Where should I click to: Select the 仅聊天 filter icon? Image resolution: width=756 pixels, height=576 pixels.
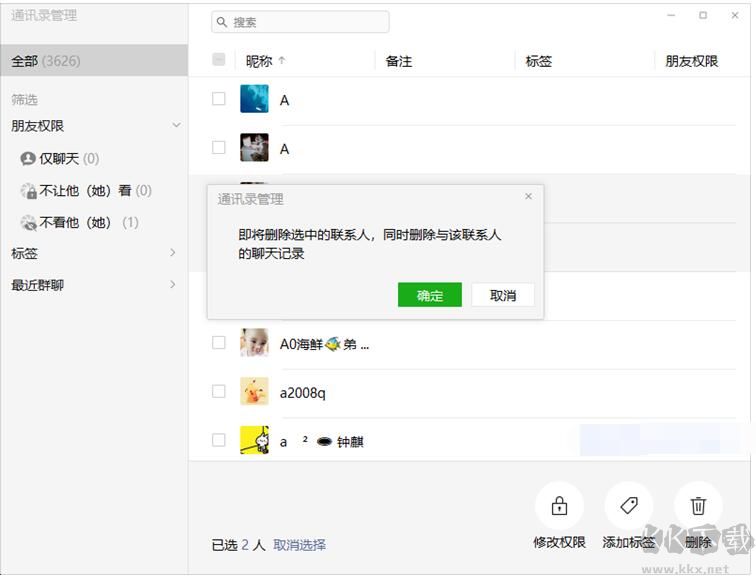(x=28, y=159)
